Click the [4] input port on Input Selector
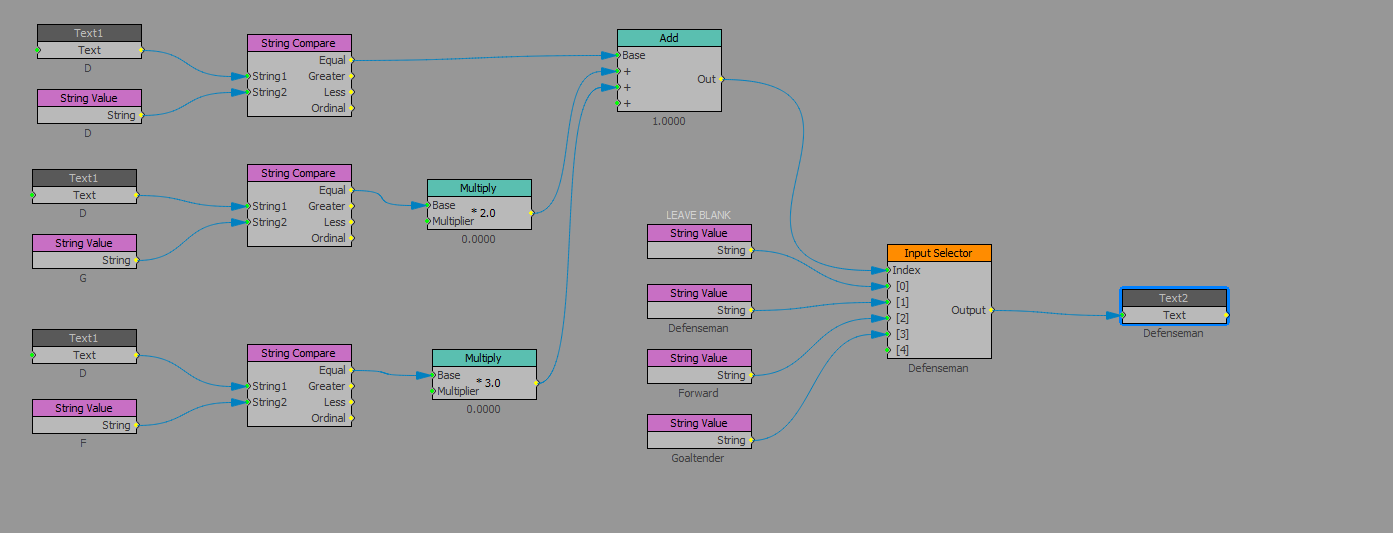The height and width of the screenshot is (533, 1393). pyautogui.click(x=890, y=350)
